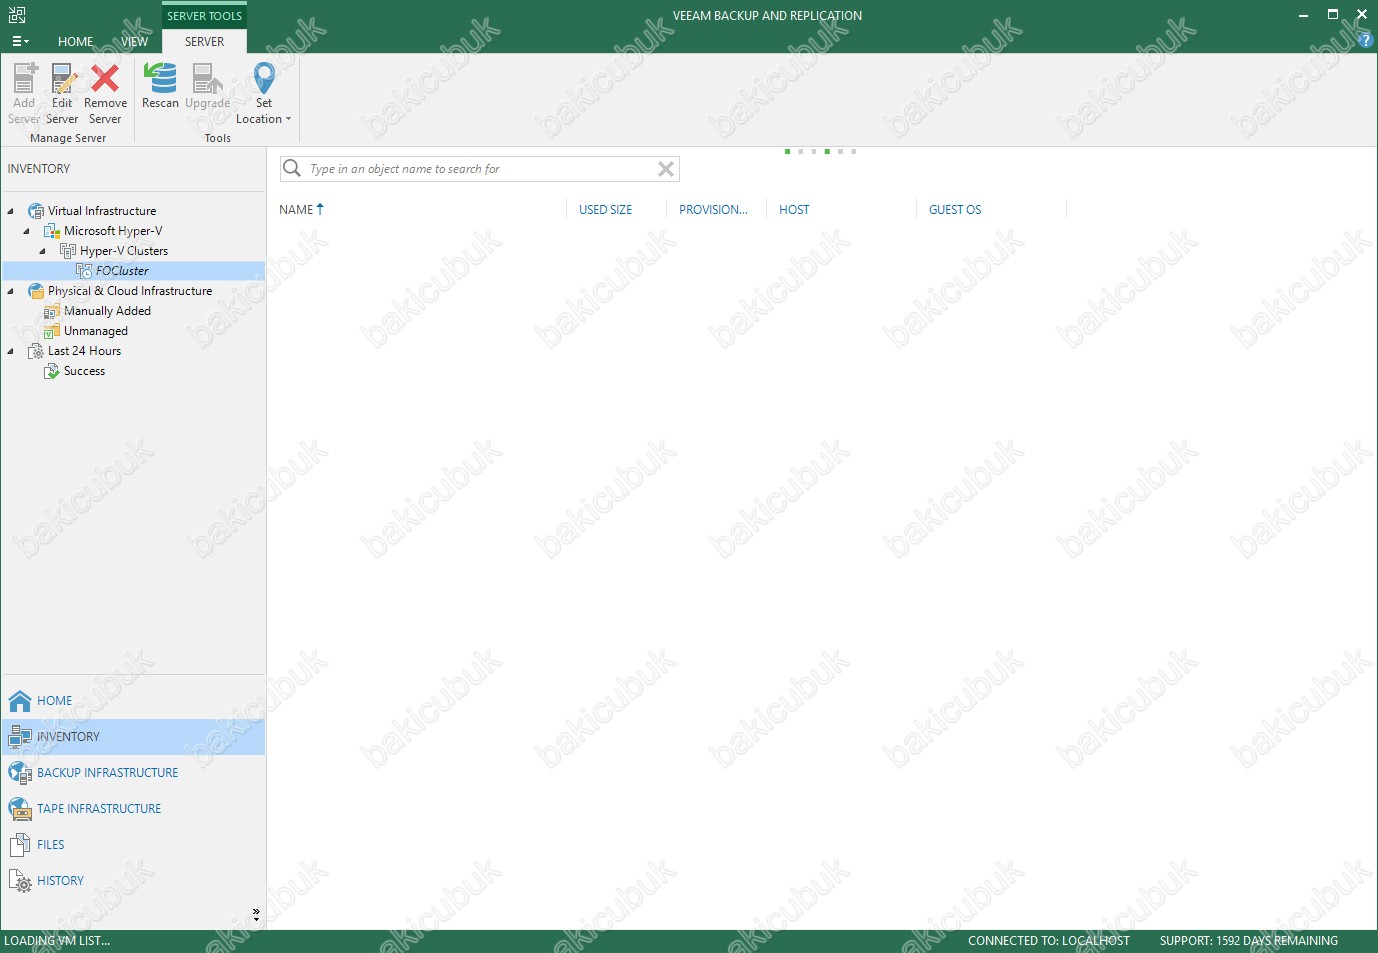The image size is (1378, 953).
Task: Select the SERVER ribbon tab
Action: click(x=204, y=42)
